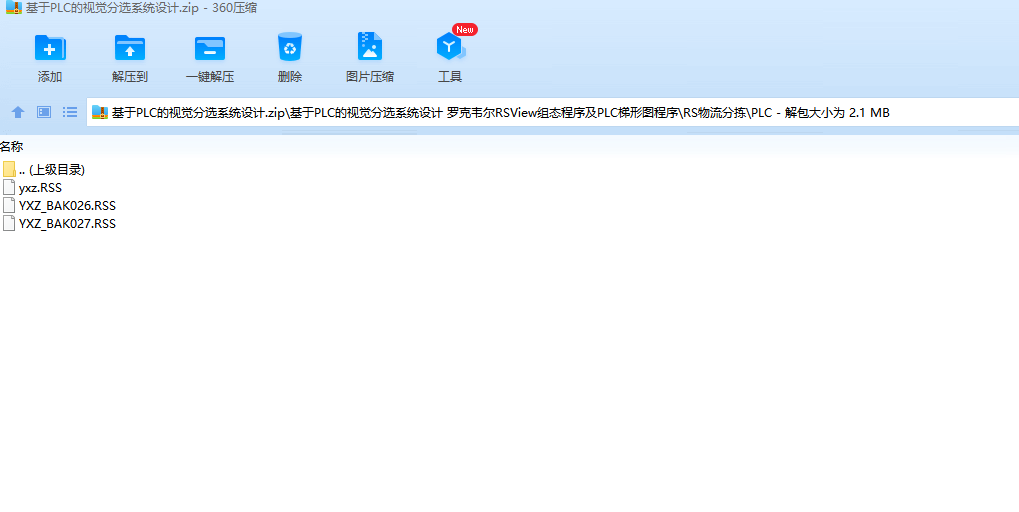Click the 名称 column header

click(12, 147)
